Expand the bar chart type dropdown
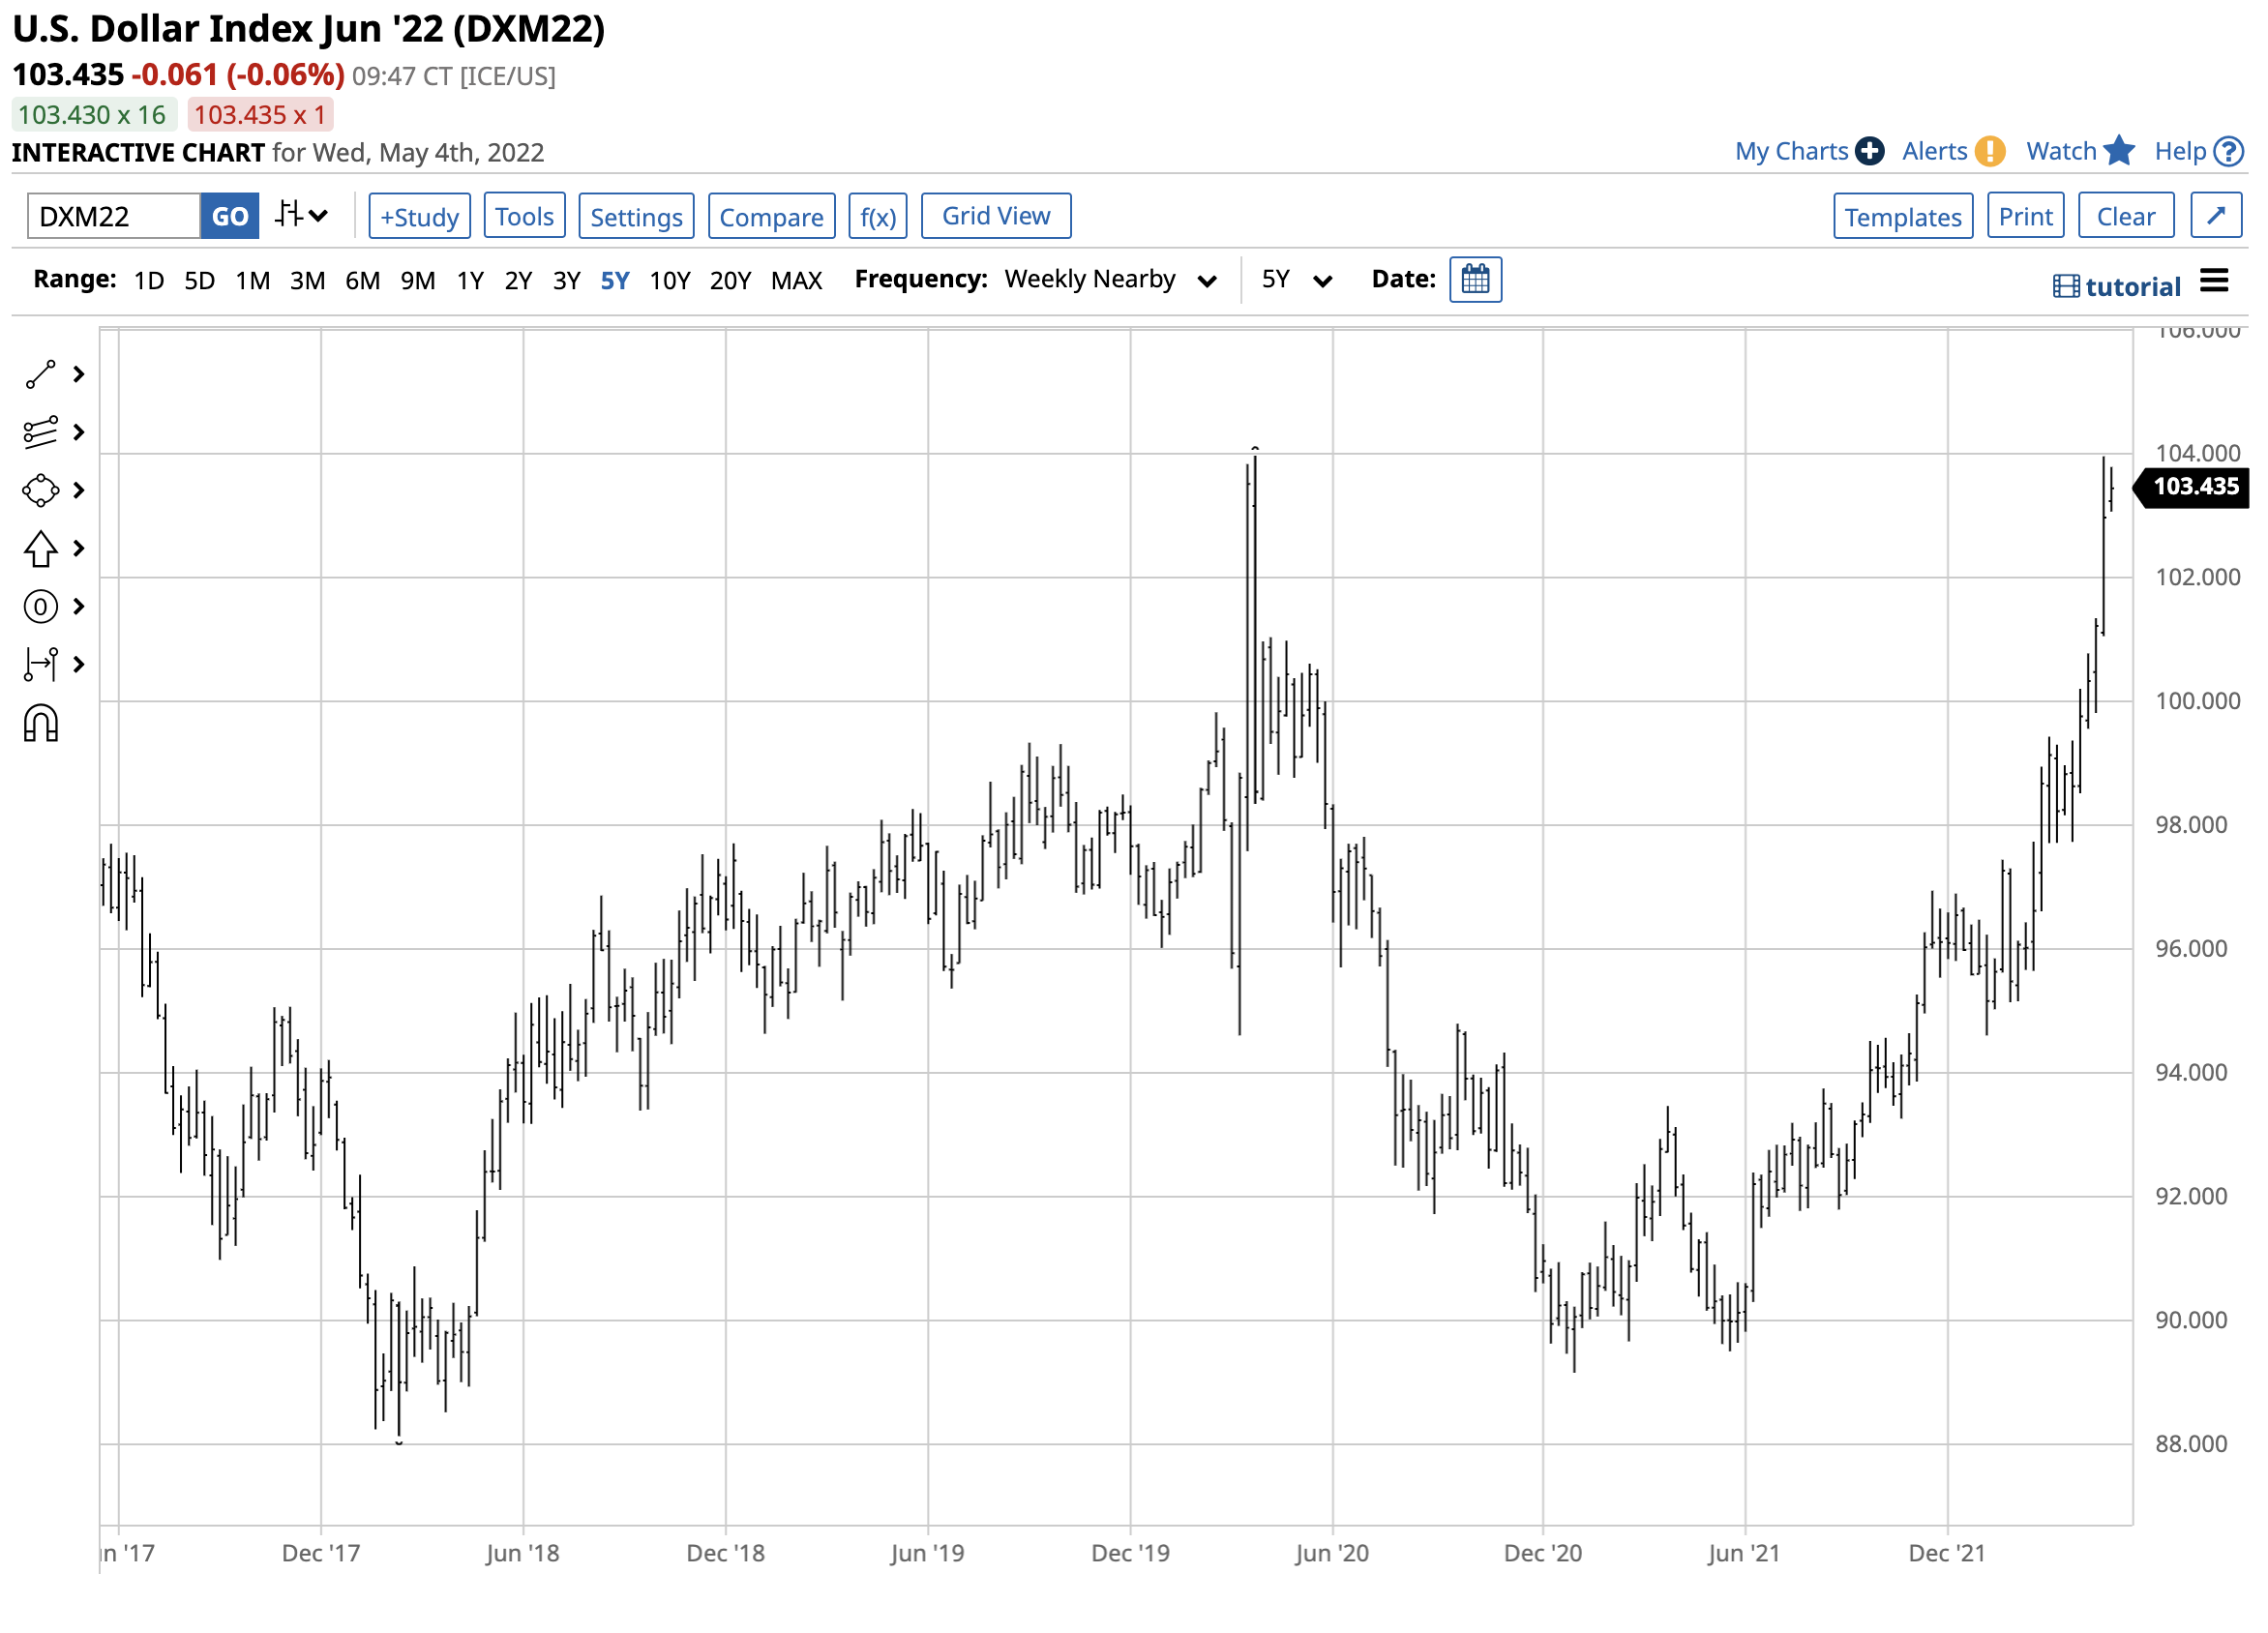The image size is (2268, 1633). click(x=302, y=216)
